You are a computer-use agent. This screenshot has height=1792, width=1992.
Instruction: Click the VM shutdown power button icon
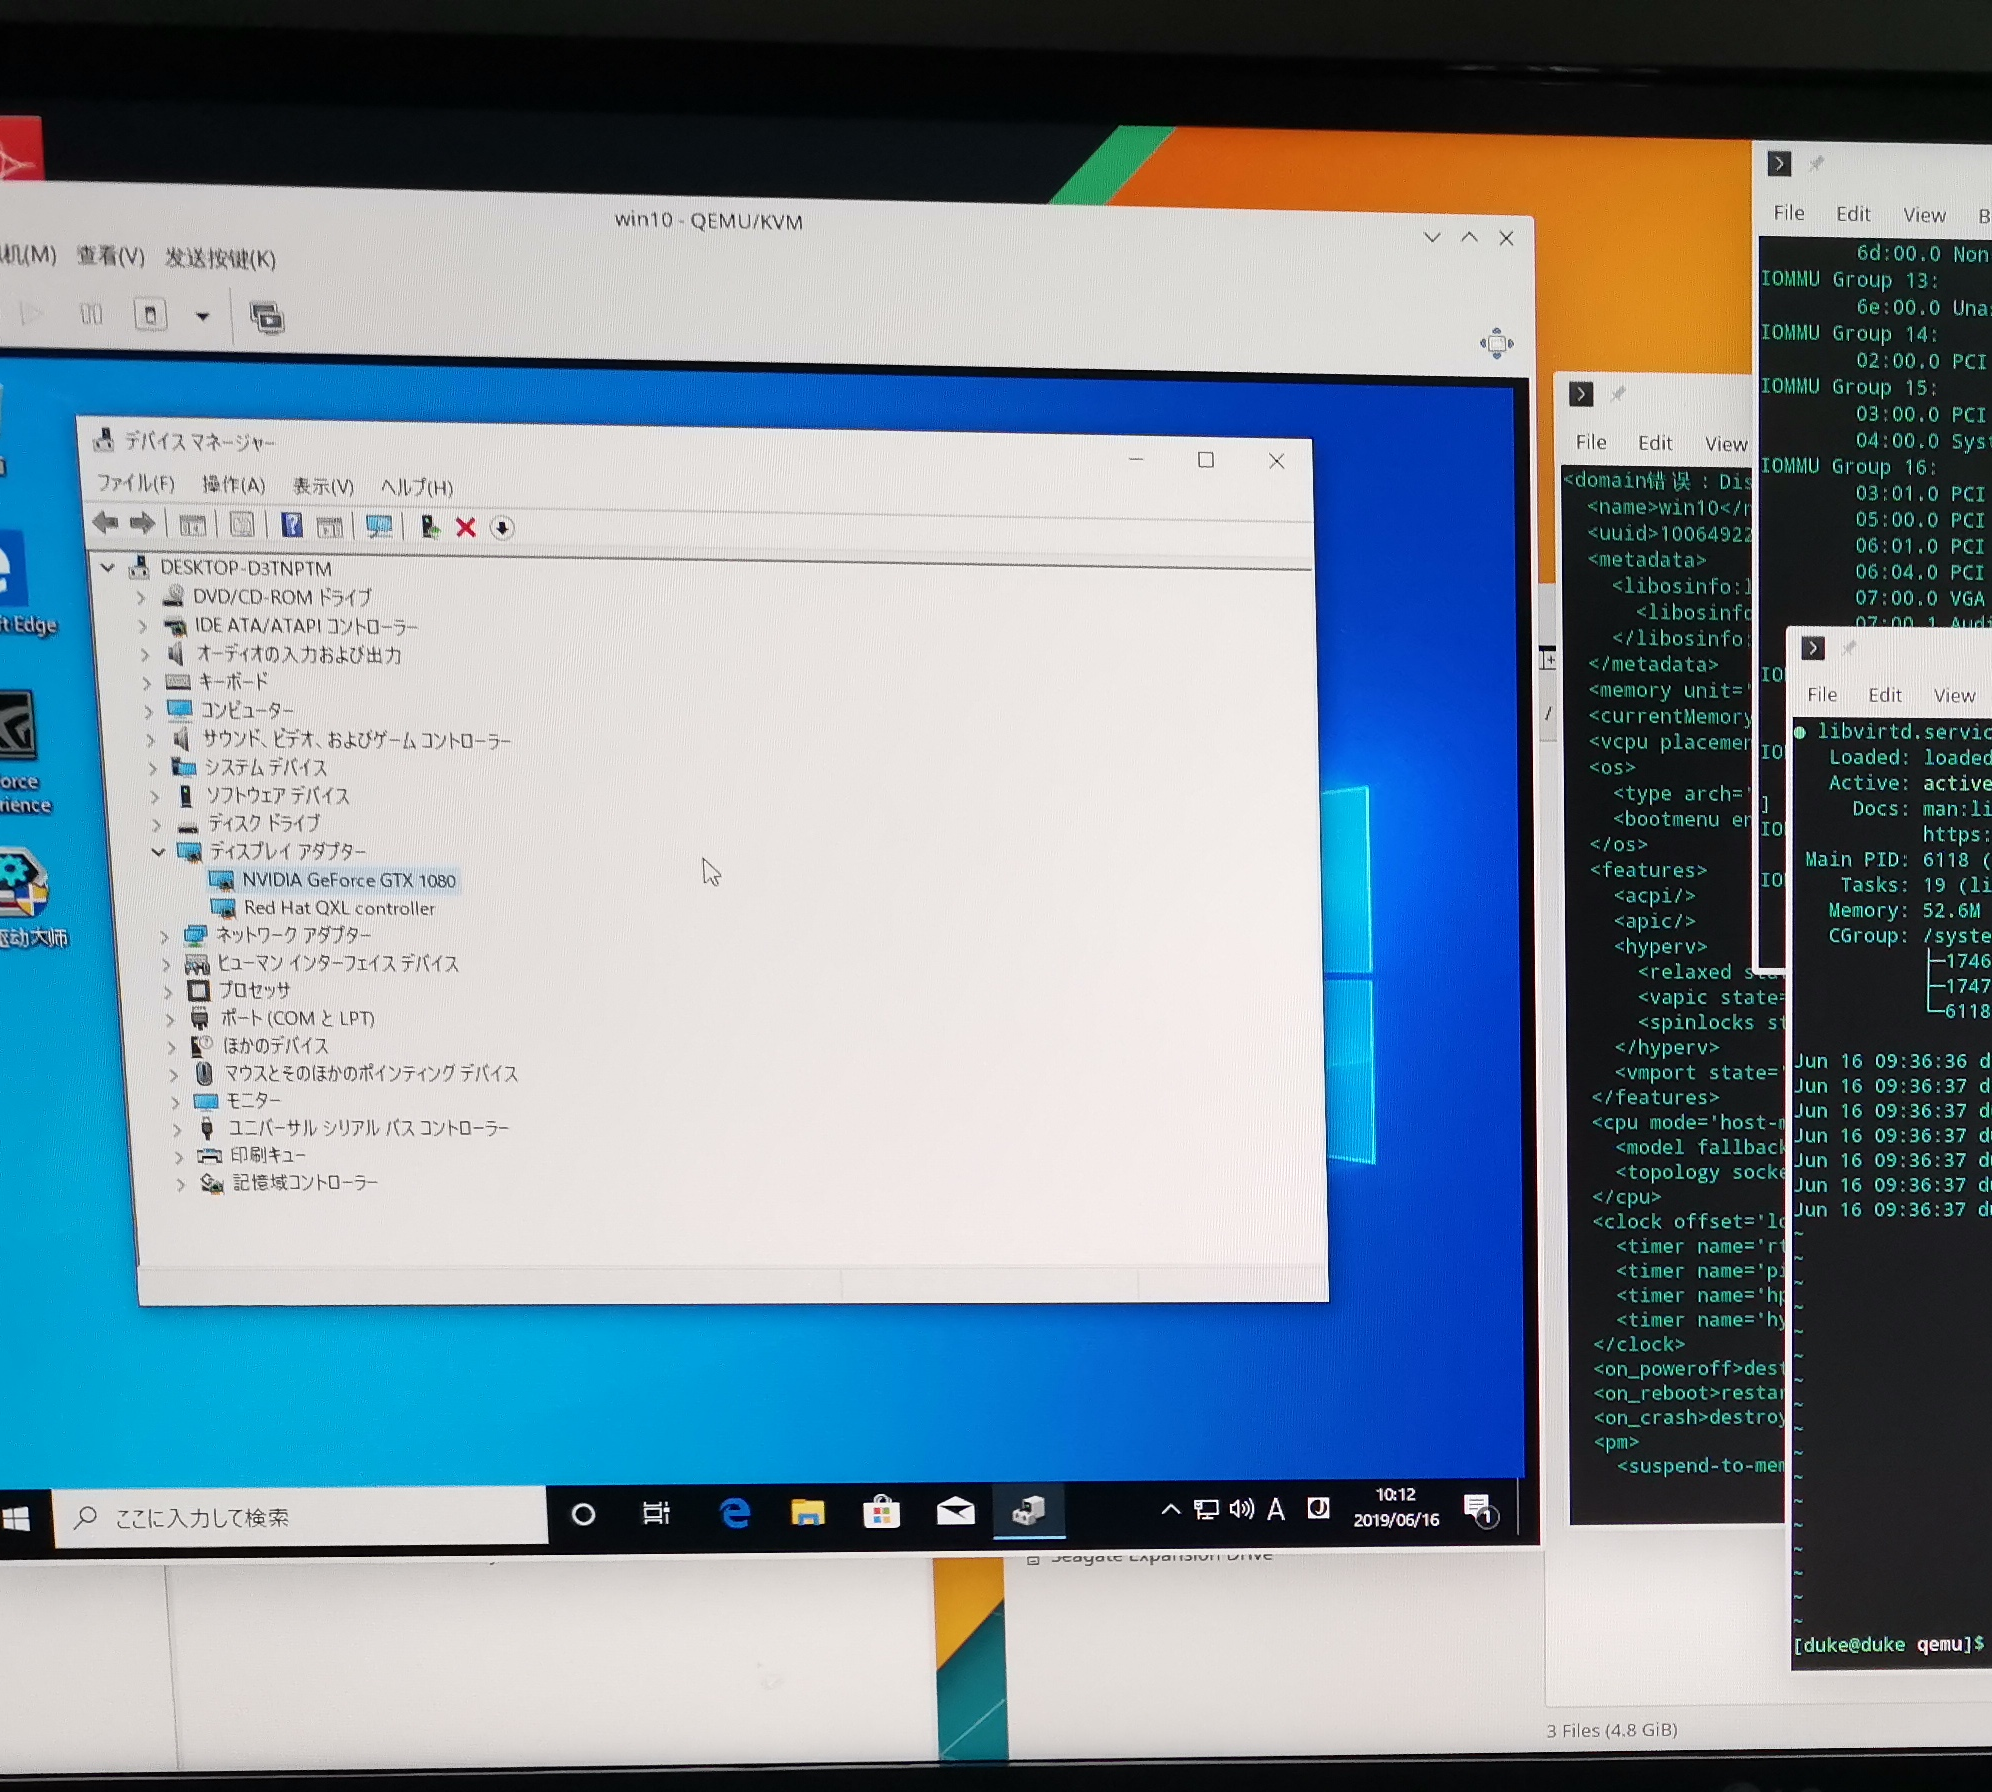[x=150, y=316]
